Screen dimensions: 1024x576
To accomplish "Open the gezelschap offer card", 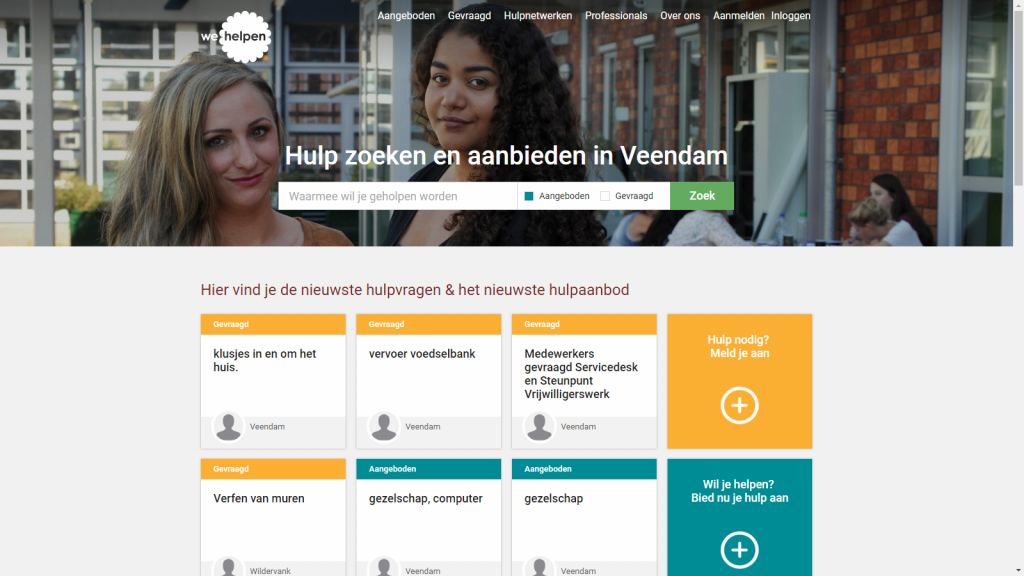I will 584,517.
